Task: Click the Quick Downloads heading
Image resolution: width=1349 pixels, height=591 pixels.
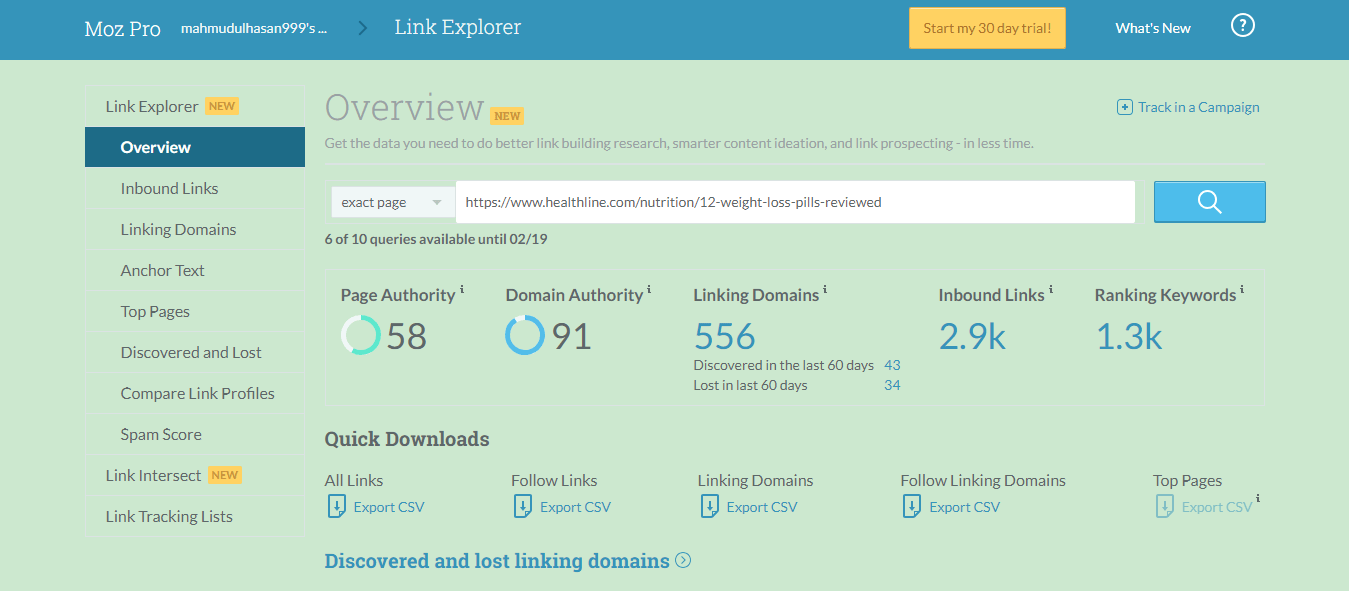Action: [x=407, y=439]
